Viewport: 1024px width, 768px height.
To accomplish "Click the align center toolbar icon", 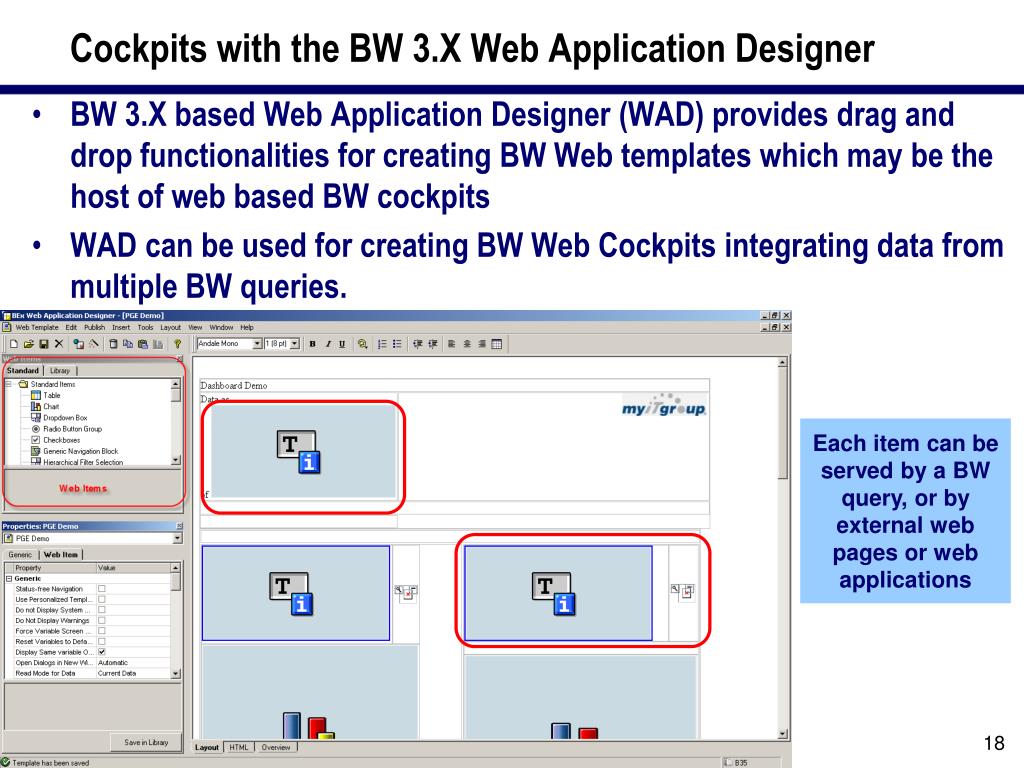I will coord(467,344).
